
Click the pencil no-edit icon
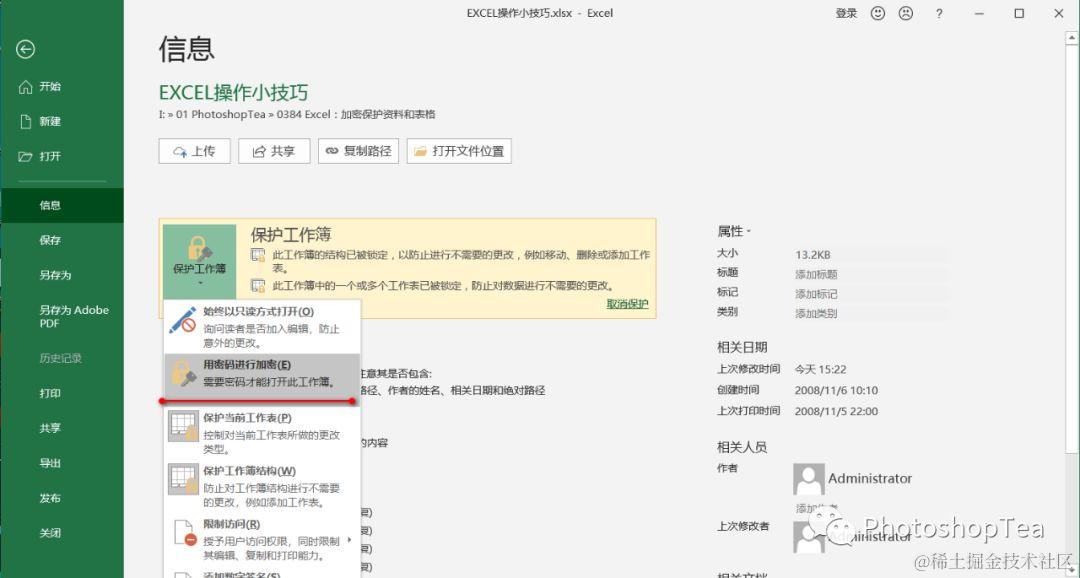(183, 321)
